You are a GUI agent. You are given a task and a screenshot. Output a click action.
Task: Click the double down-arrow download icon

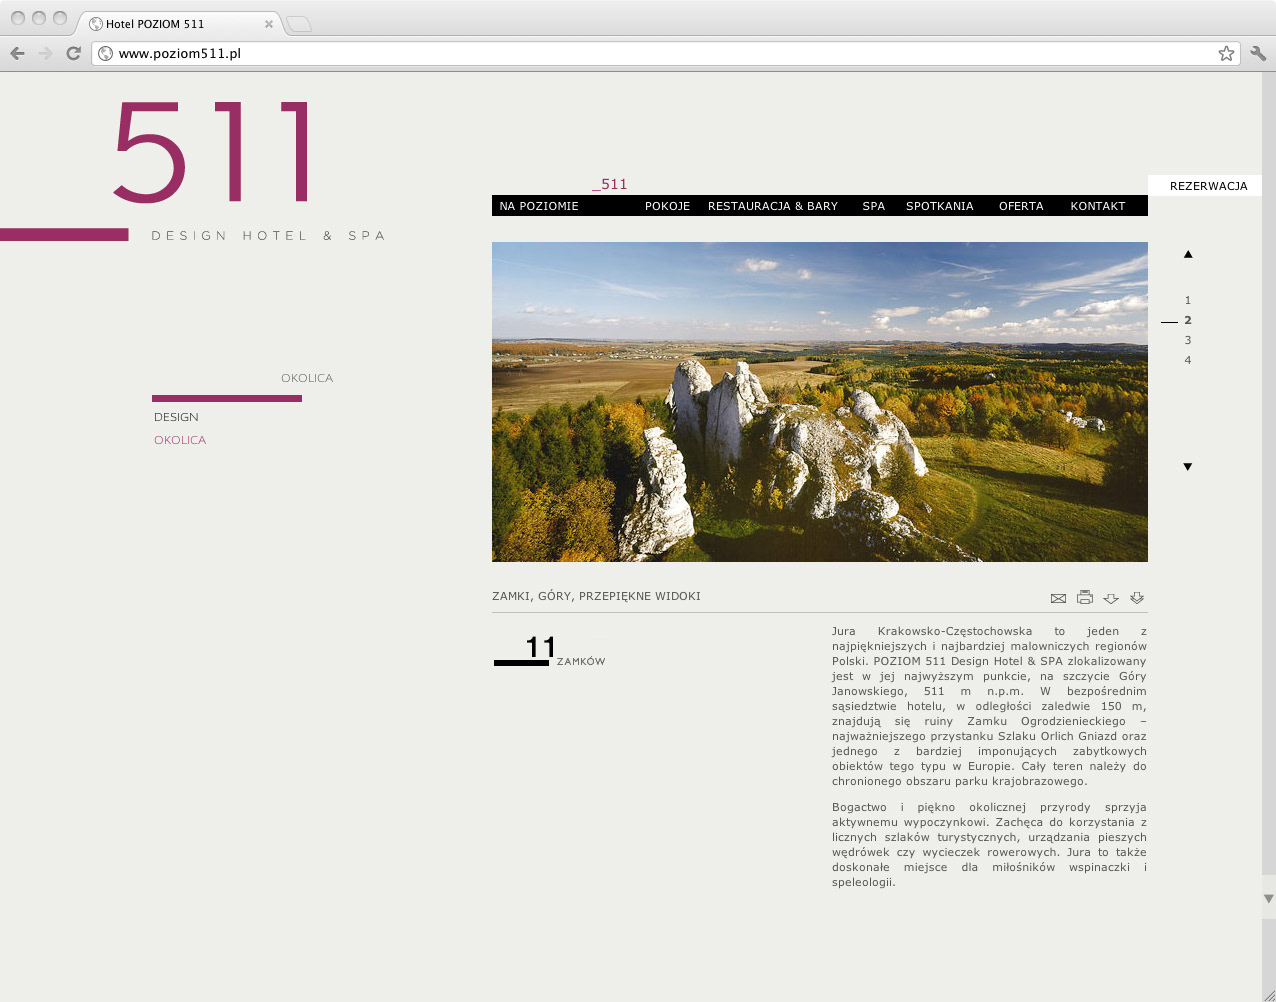[x=1137, y=598]
